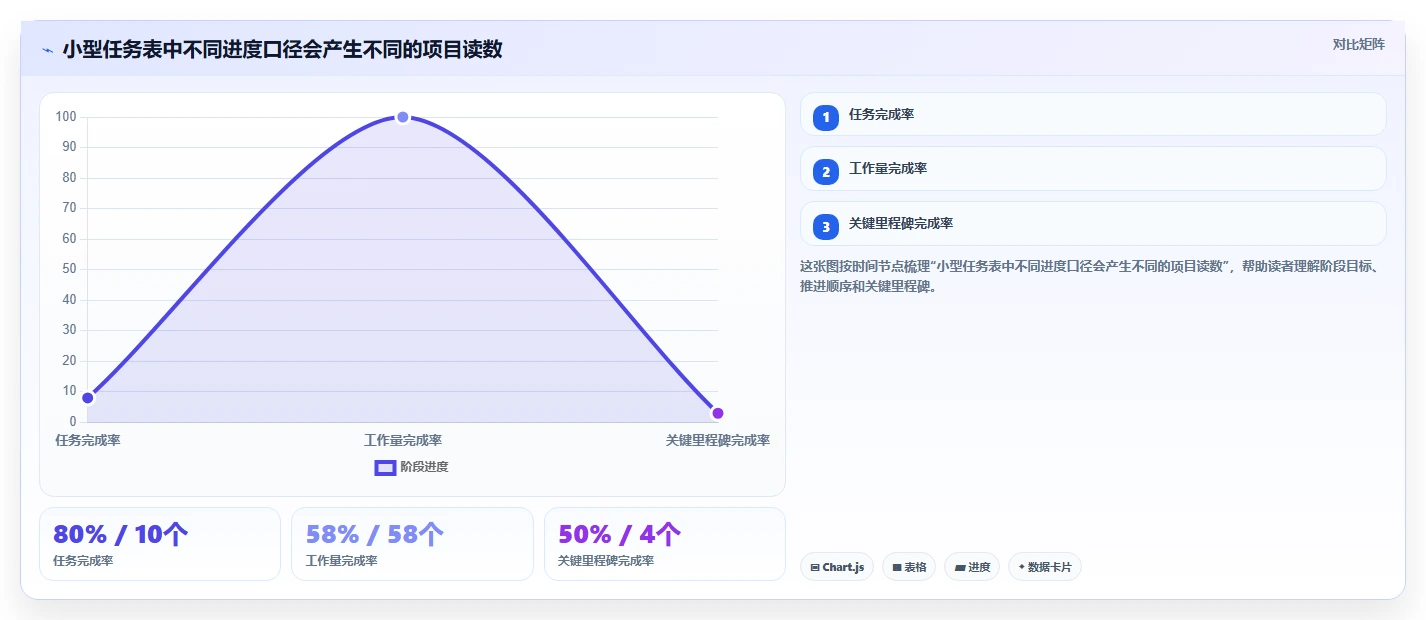This screenshot has height=620, width=1426.
Task: Open the 50% / 4个 stat card
Action: (x=665, y=544)
